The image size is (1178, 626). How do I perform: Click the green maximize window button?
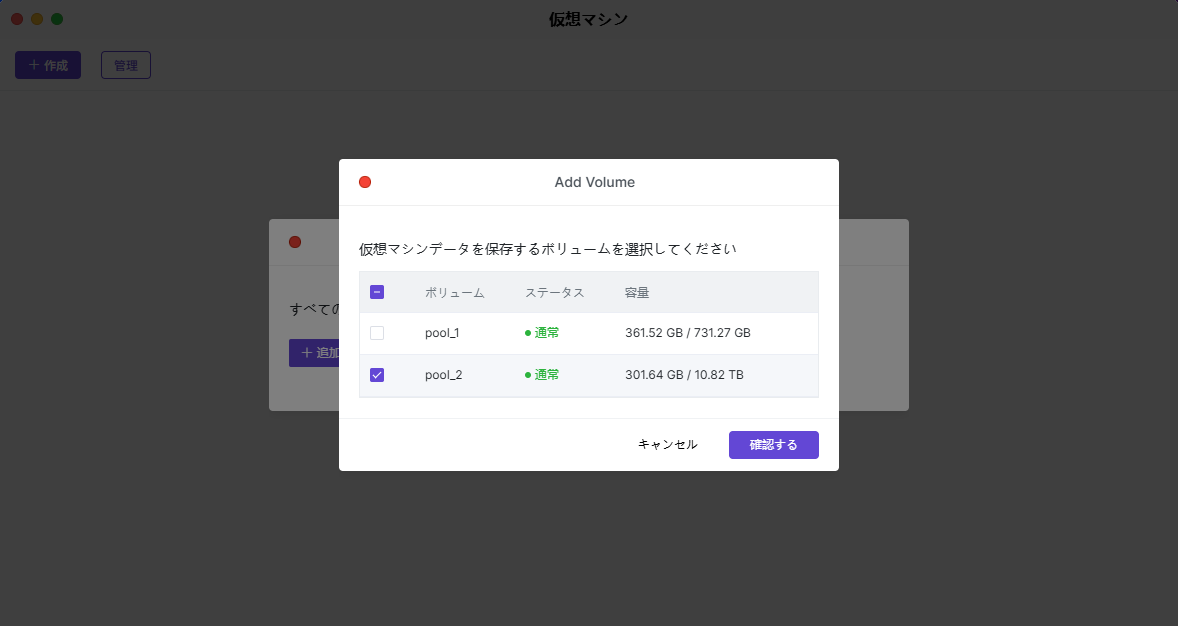(x=57, y=19)
